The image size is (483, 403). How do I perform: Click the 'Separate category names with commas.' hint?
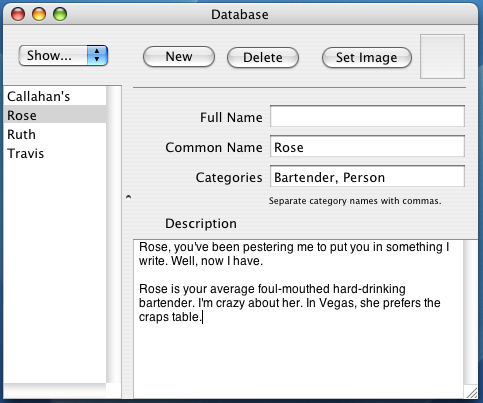point(355,201)
